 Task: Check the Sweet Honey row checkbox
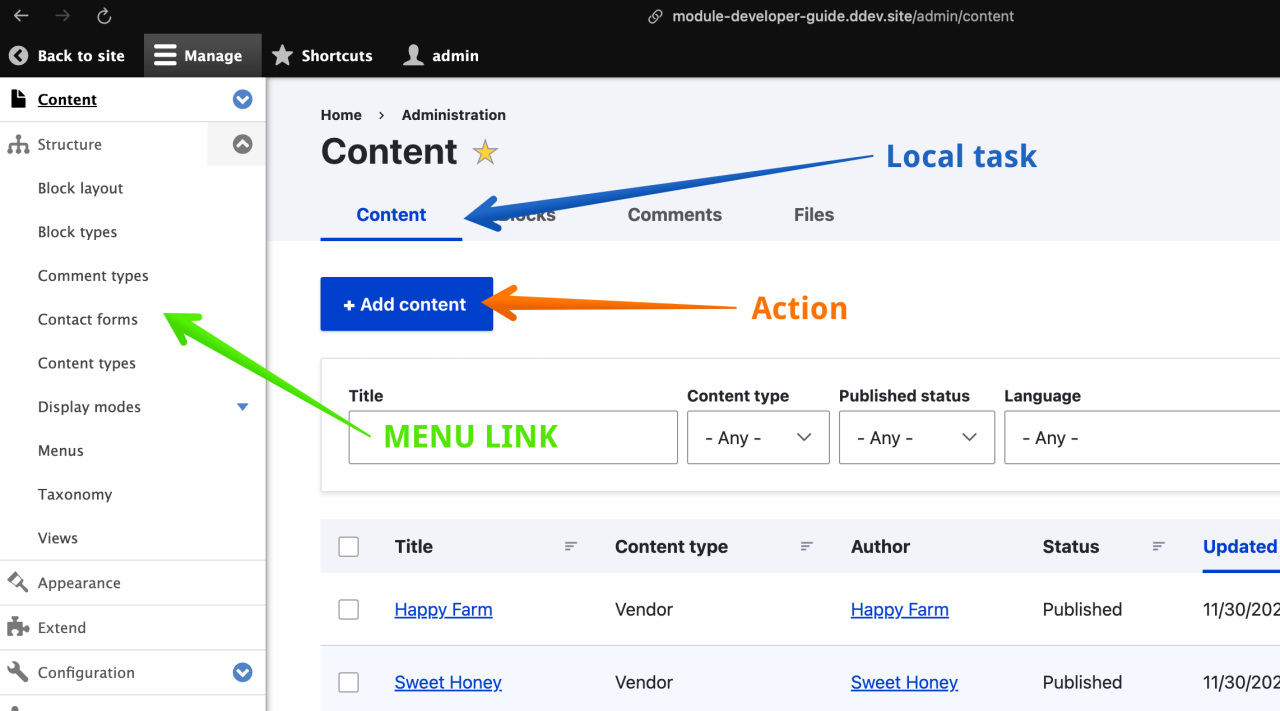pos(348,682)
